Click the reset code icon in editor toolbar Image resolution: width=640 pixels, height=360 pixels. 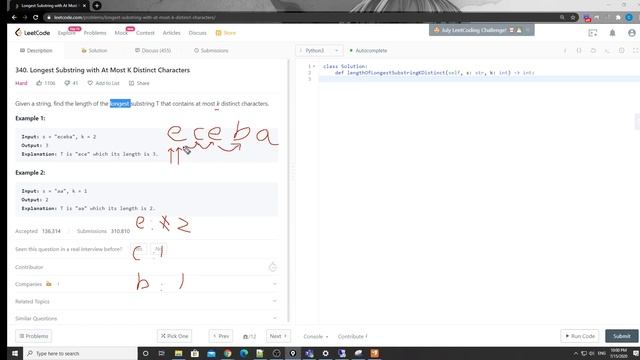(593, 51)
